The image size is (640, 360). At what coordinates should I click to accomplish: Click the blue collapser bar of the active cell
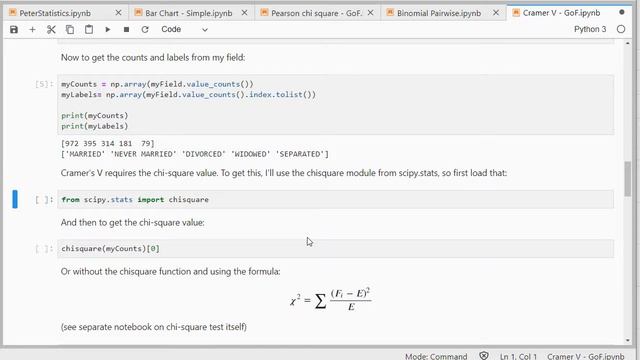(x=15, y=199)
